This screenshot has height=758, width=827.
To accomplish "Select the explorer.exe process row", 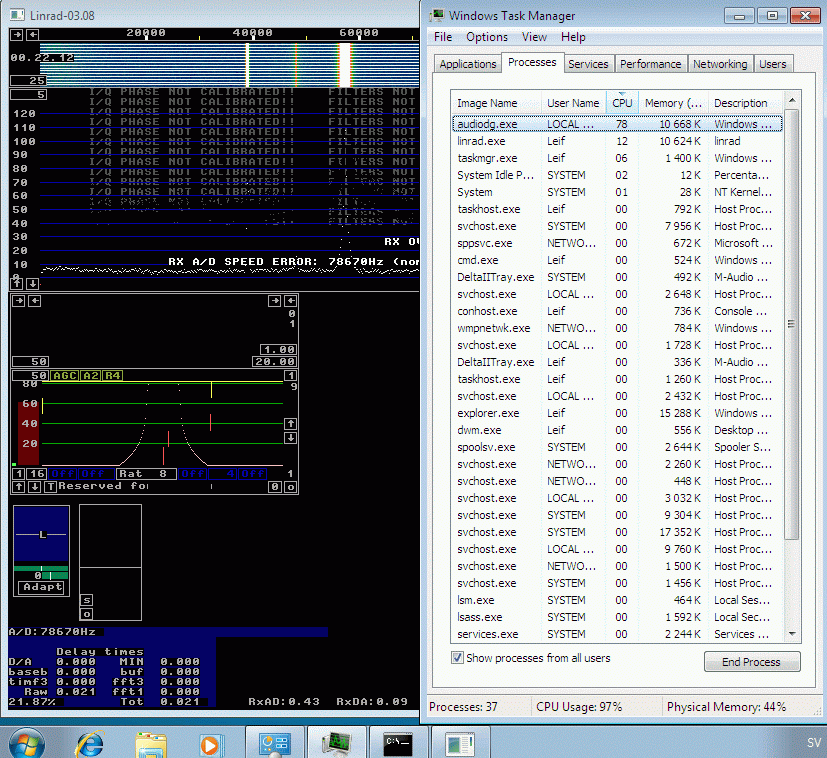I will pyautogui.click(x=616, y=413).
